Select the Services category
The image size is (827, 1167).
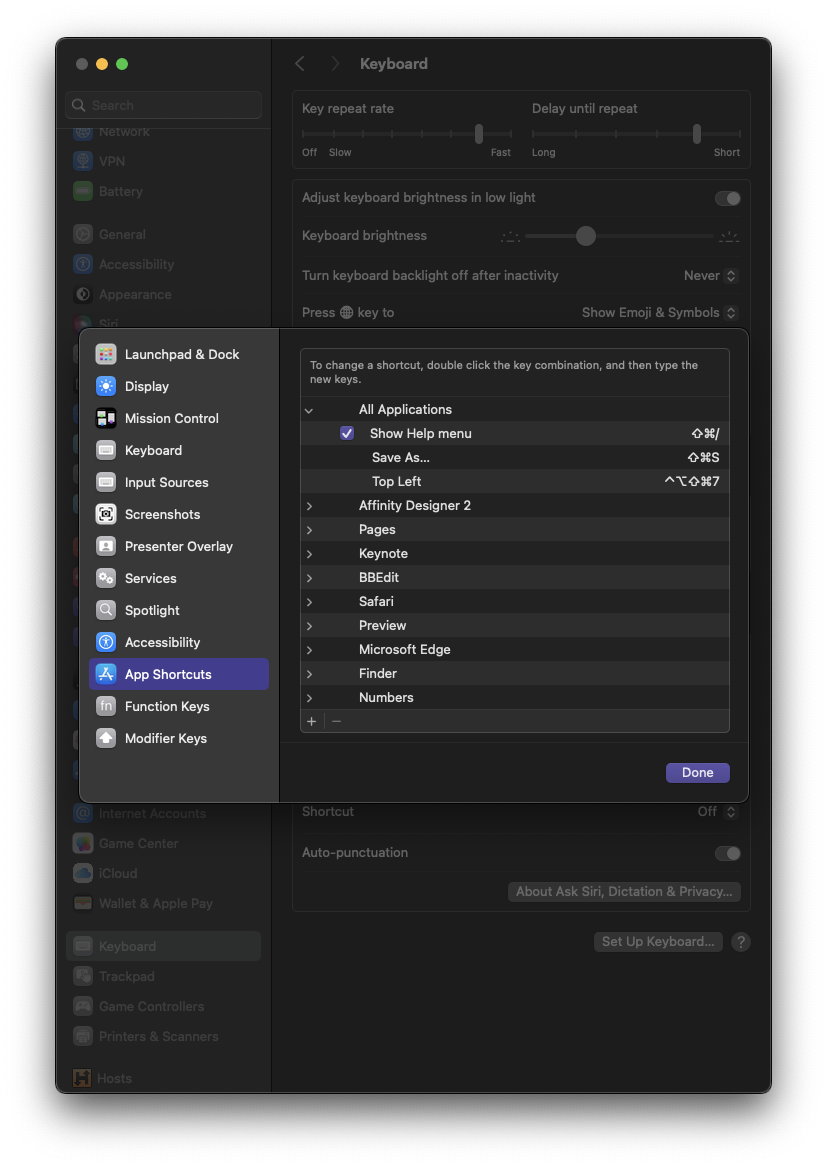[150, 578]
